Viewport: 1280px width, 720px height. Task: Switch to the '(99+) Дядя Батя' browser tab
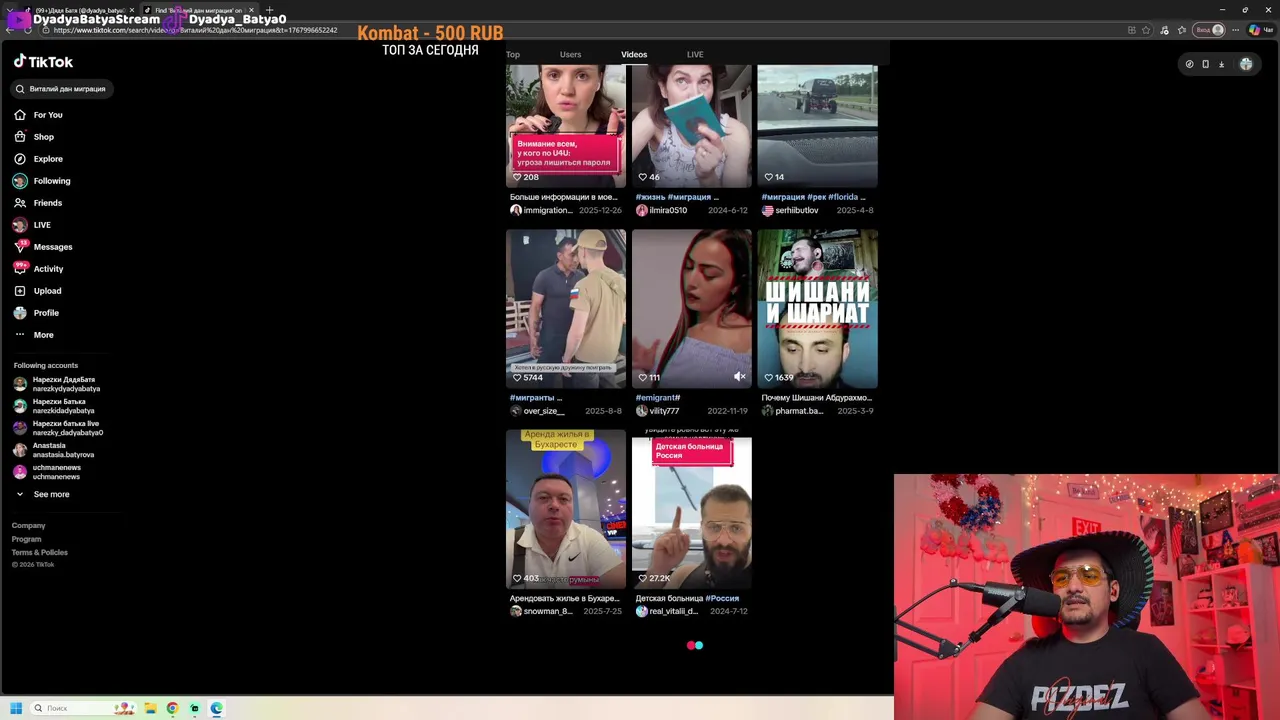78,10
